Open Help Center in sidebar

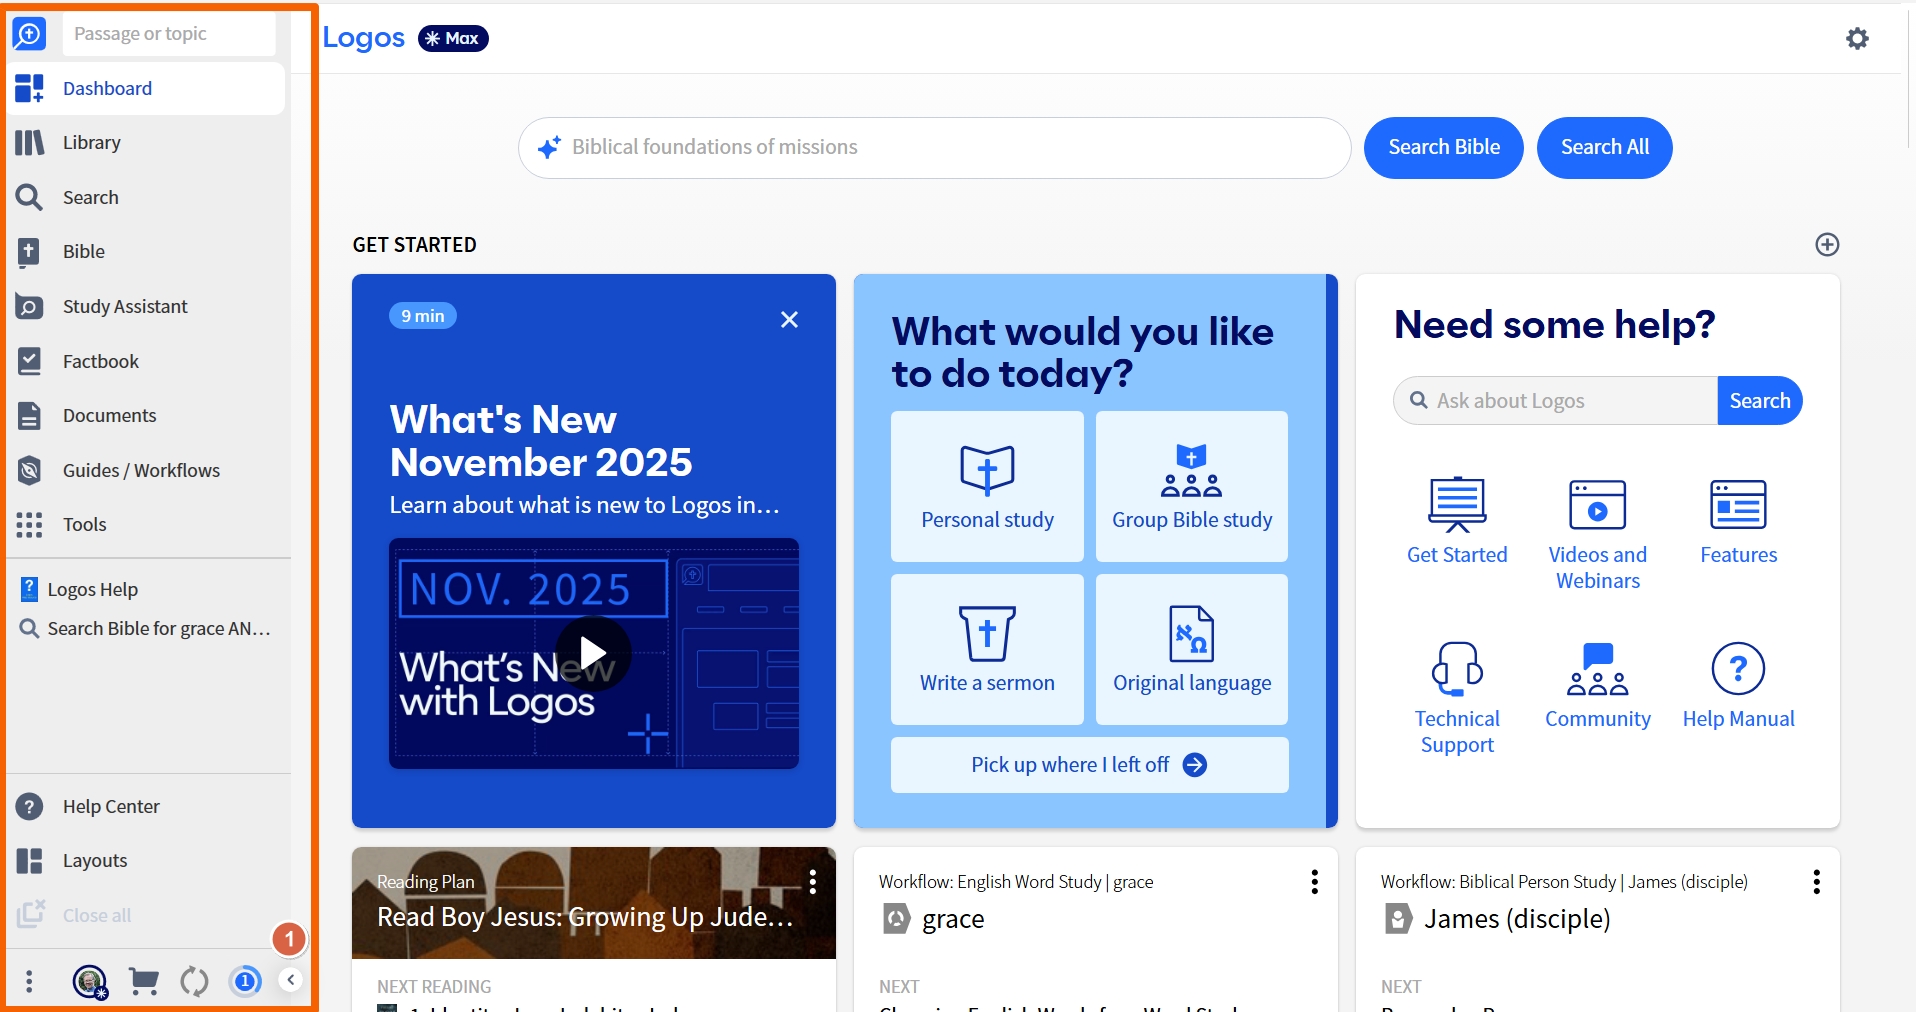coord(146,806)
